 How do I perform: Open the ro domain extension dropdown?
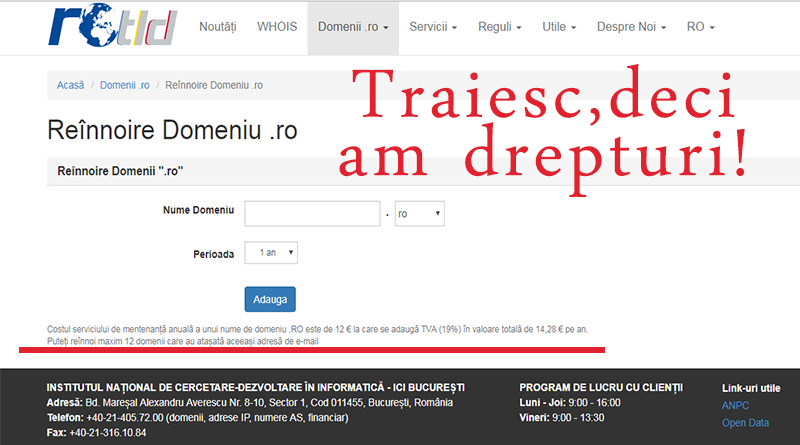pos(419,213)
